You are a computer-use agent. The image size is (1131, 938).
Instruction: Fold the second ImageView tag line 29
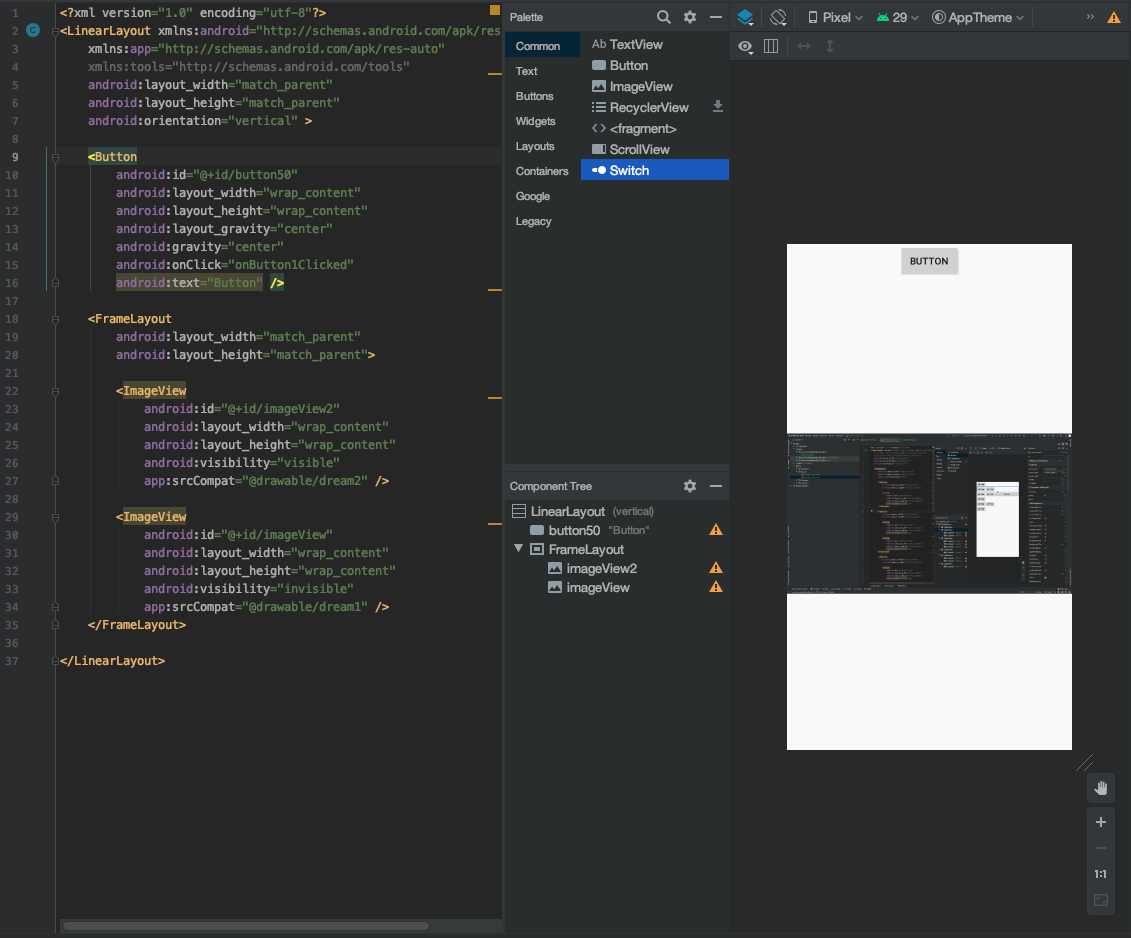pyautogui.click(x=56, y=517)
